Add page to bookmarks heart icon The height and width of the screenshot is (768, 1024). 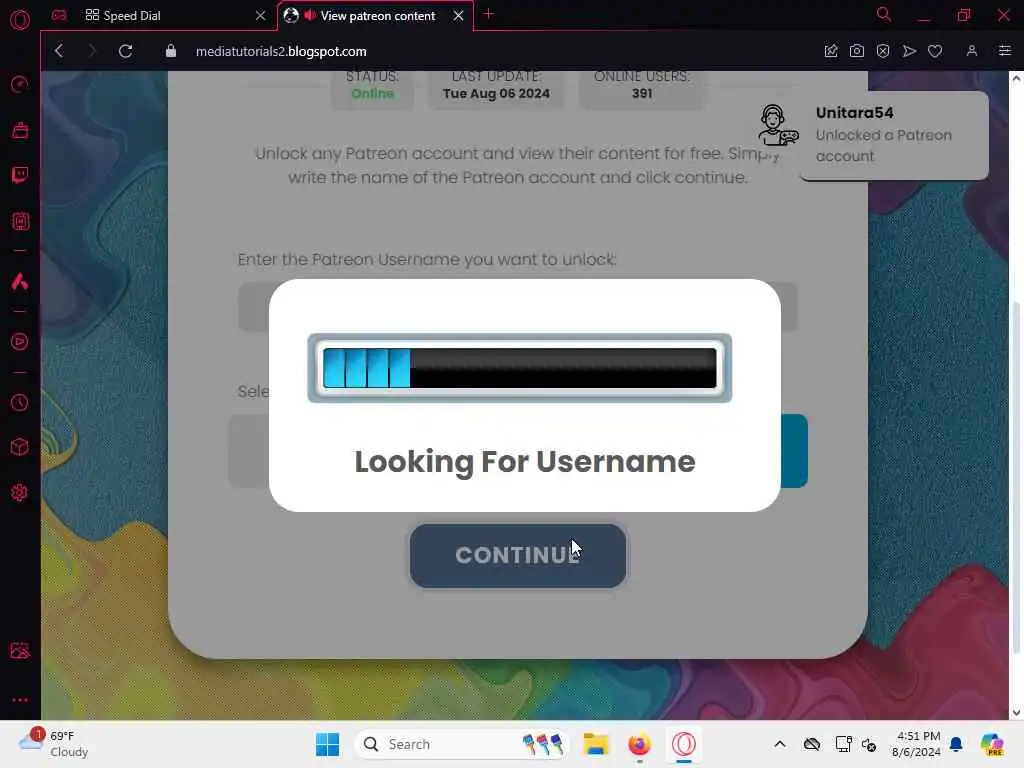[935, 51]
